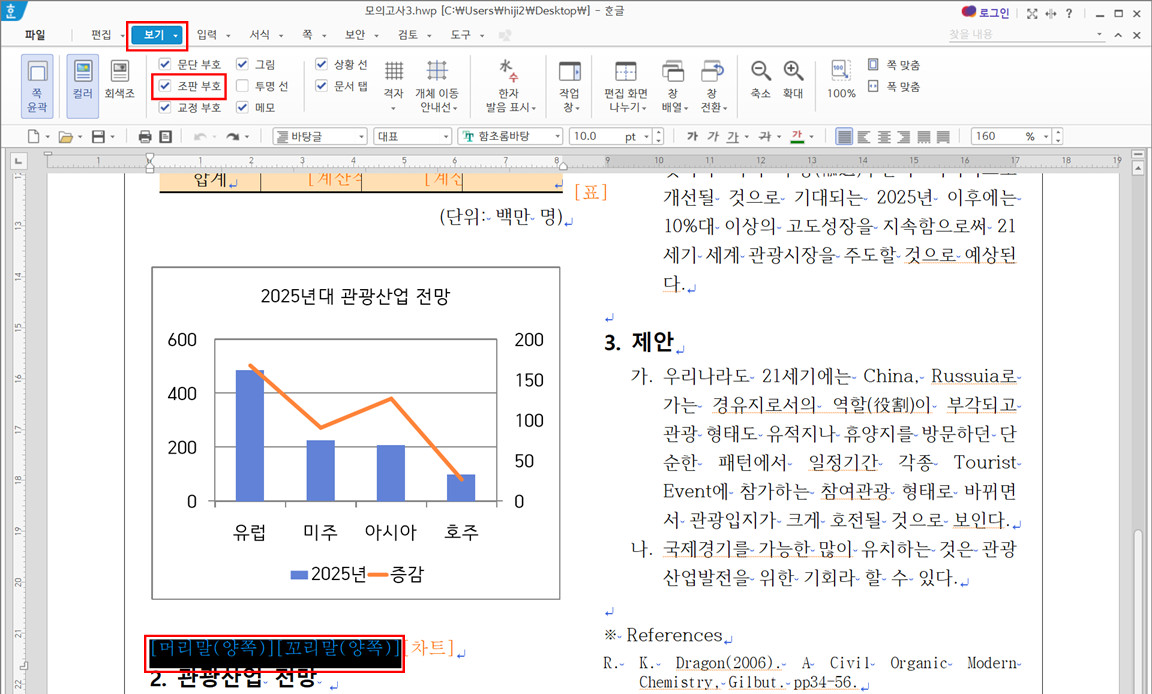
Task: Right-align the paragraph
Action: click(904, 136)
